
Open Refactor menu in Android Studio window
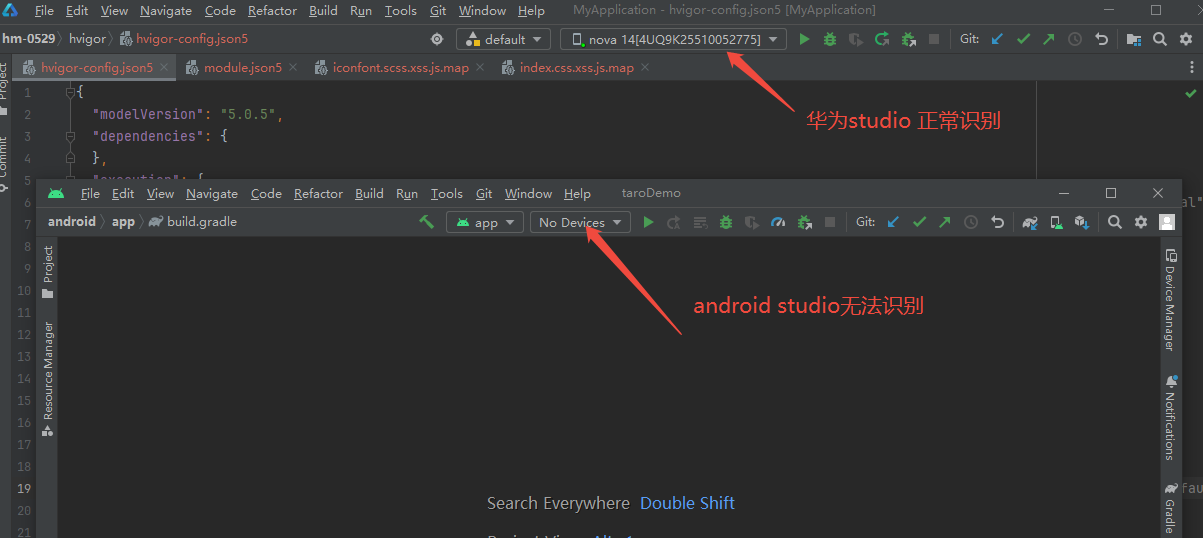[318, 193]
